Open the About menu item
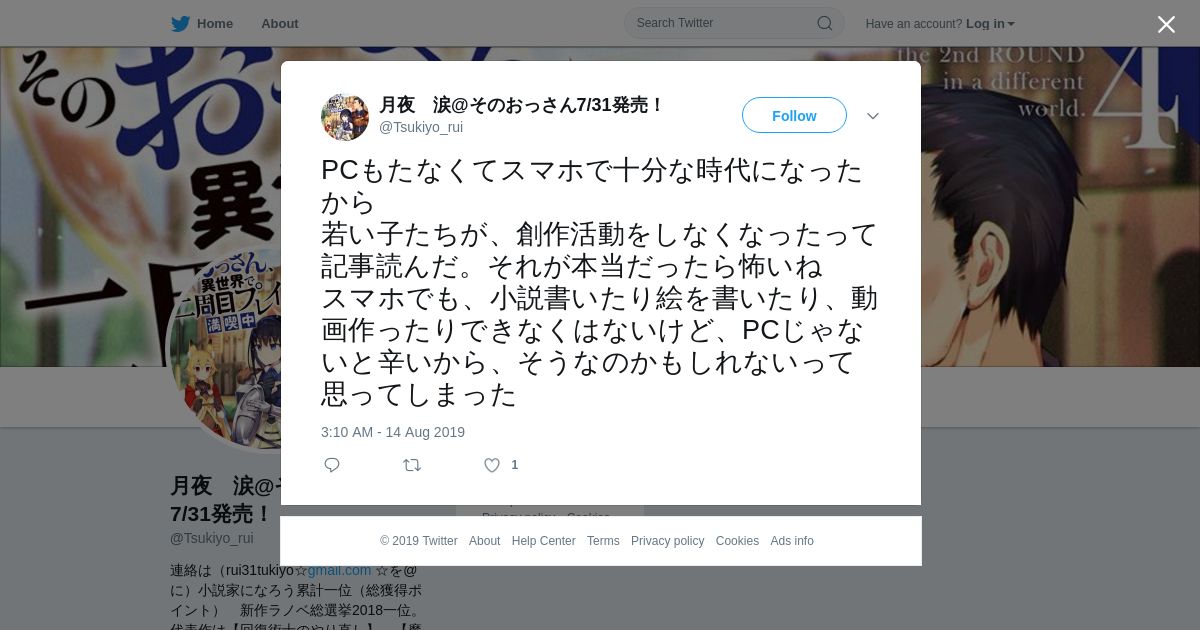This screenshot has height=630, width=1200. pyautogui.click(x=280, y=24)
